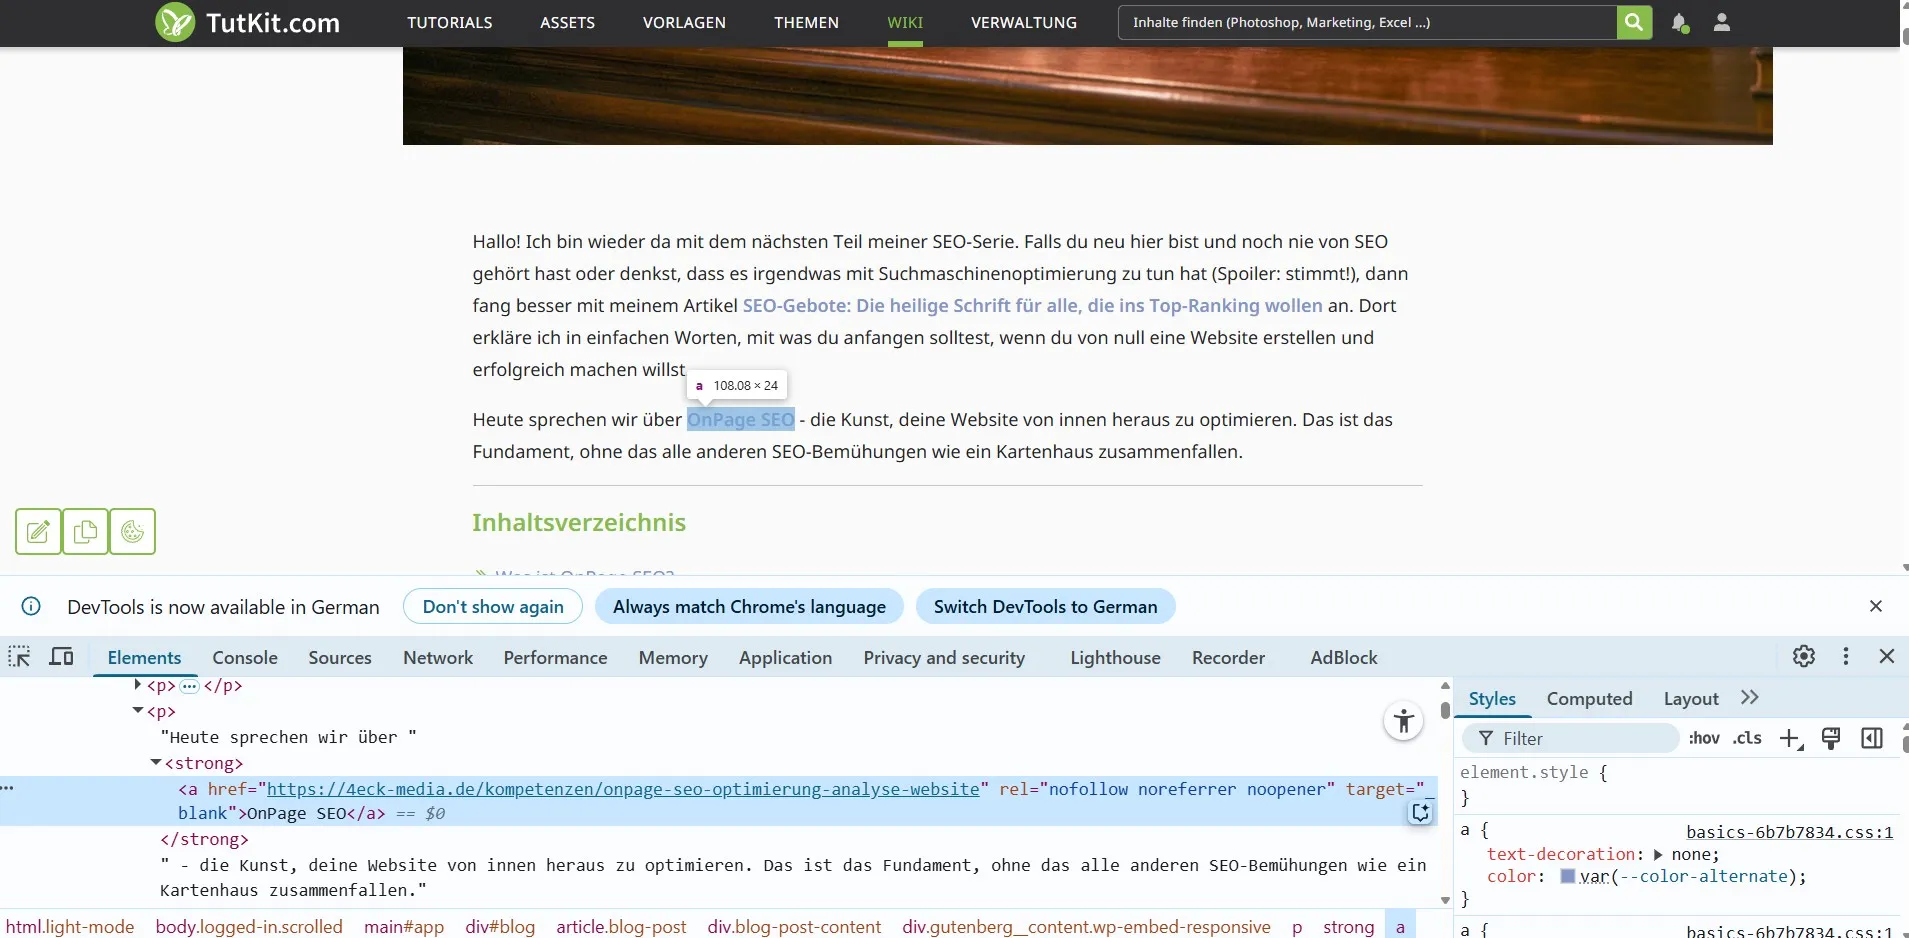Viewport: 1909px width, 938px height.
Task: Click the edit post pencil button
Action: pyautogui.click(x=38, y=531)
